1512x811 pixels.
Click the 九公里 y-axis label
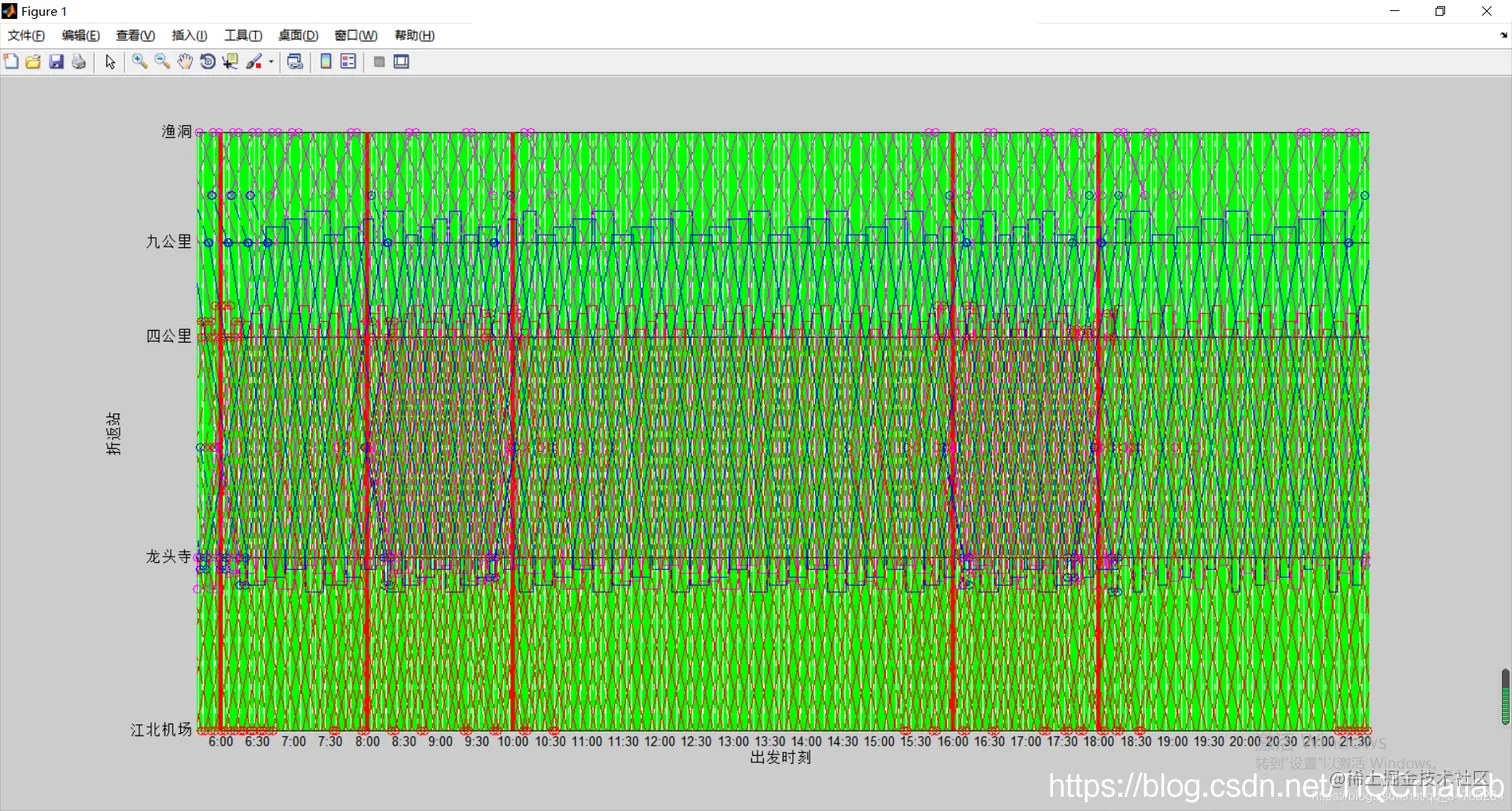click(x=169, y=241)
